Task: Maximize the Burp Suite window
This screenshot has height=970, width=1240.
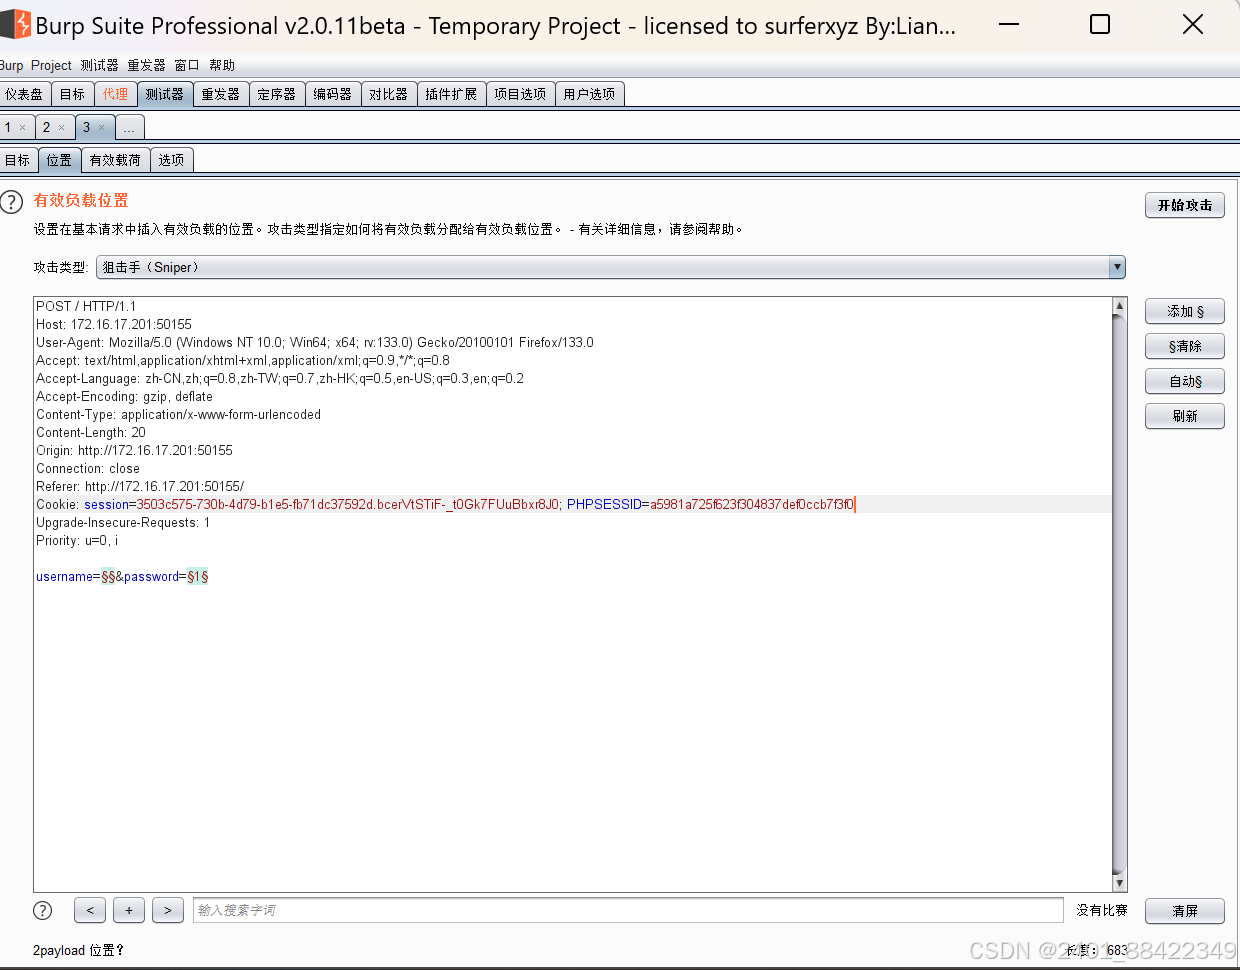Action: coord(1100,24)
